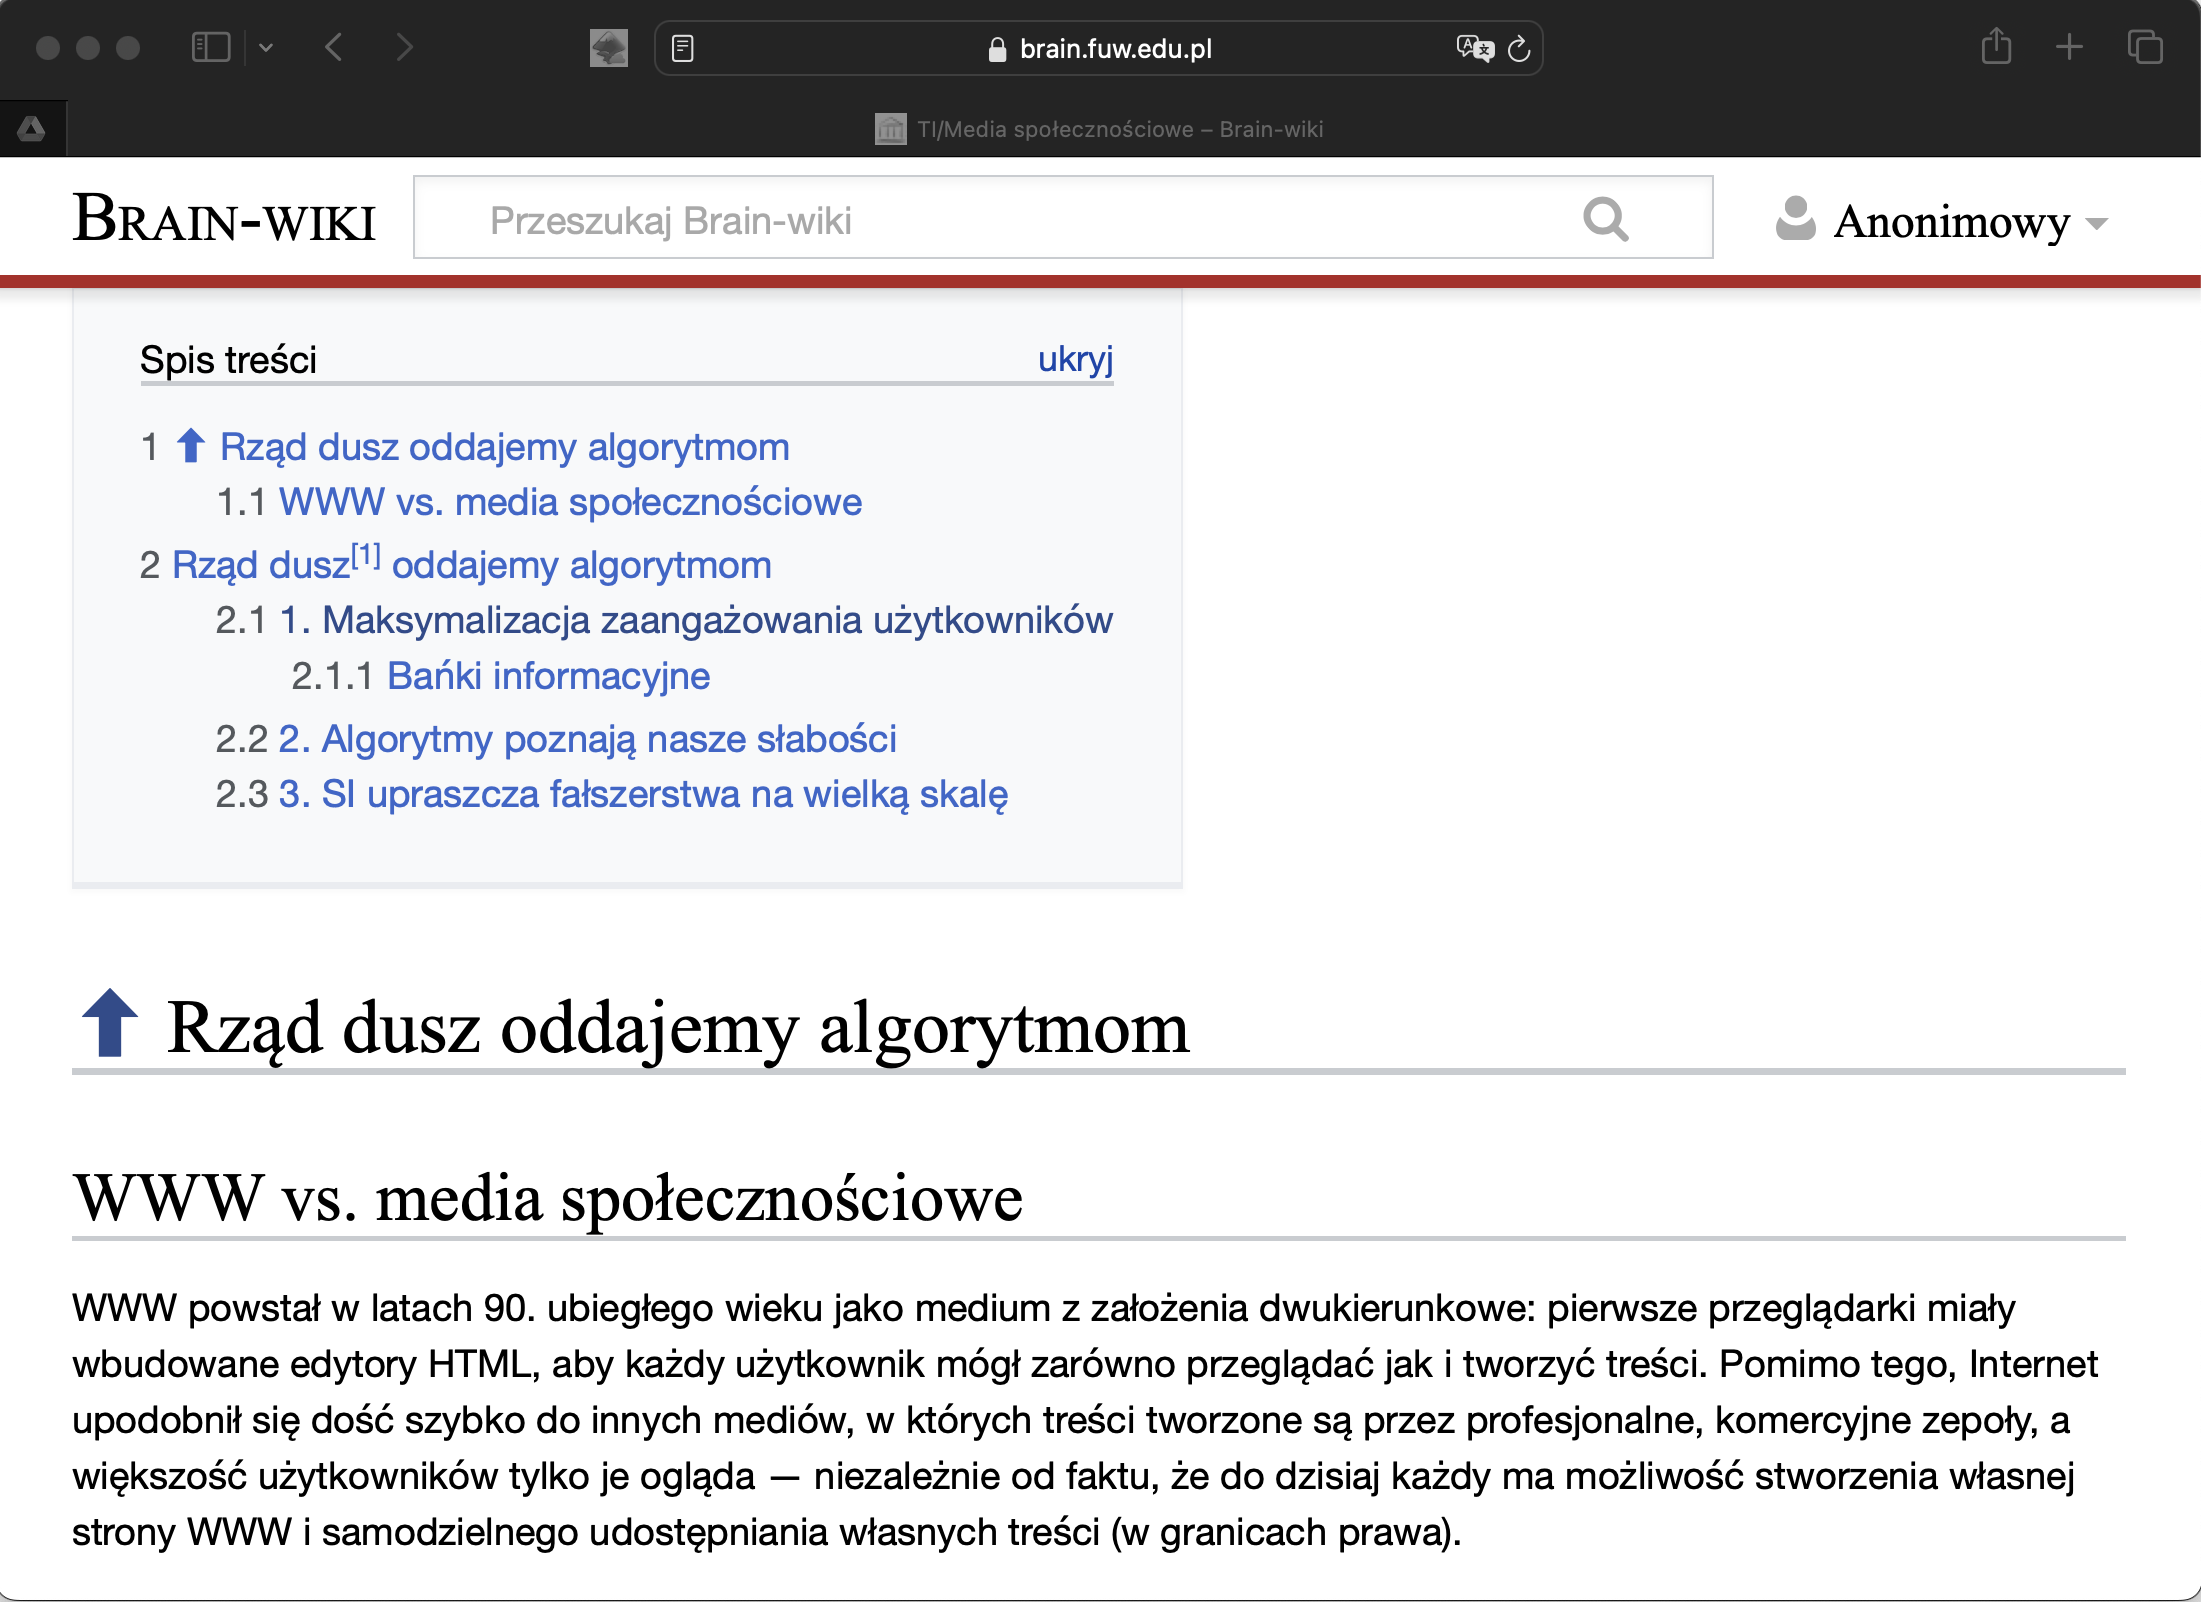
Task: Open sidebar options chevron dropdown
Action: pyautogui.click(x=266, y=47)
